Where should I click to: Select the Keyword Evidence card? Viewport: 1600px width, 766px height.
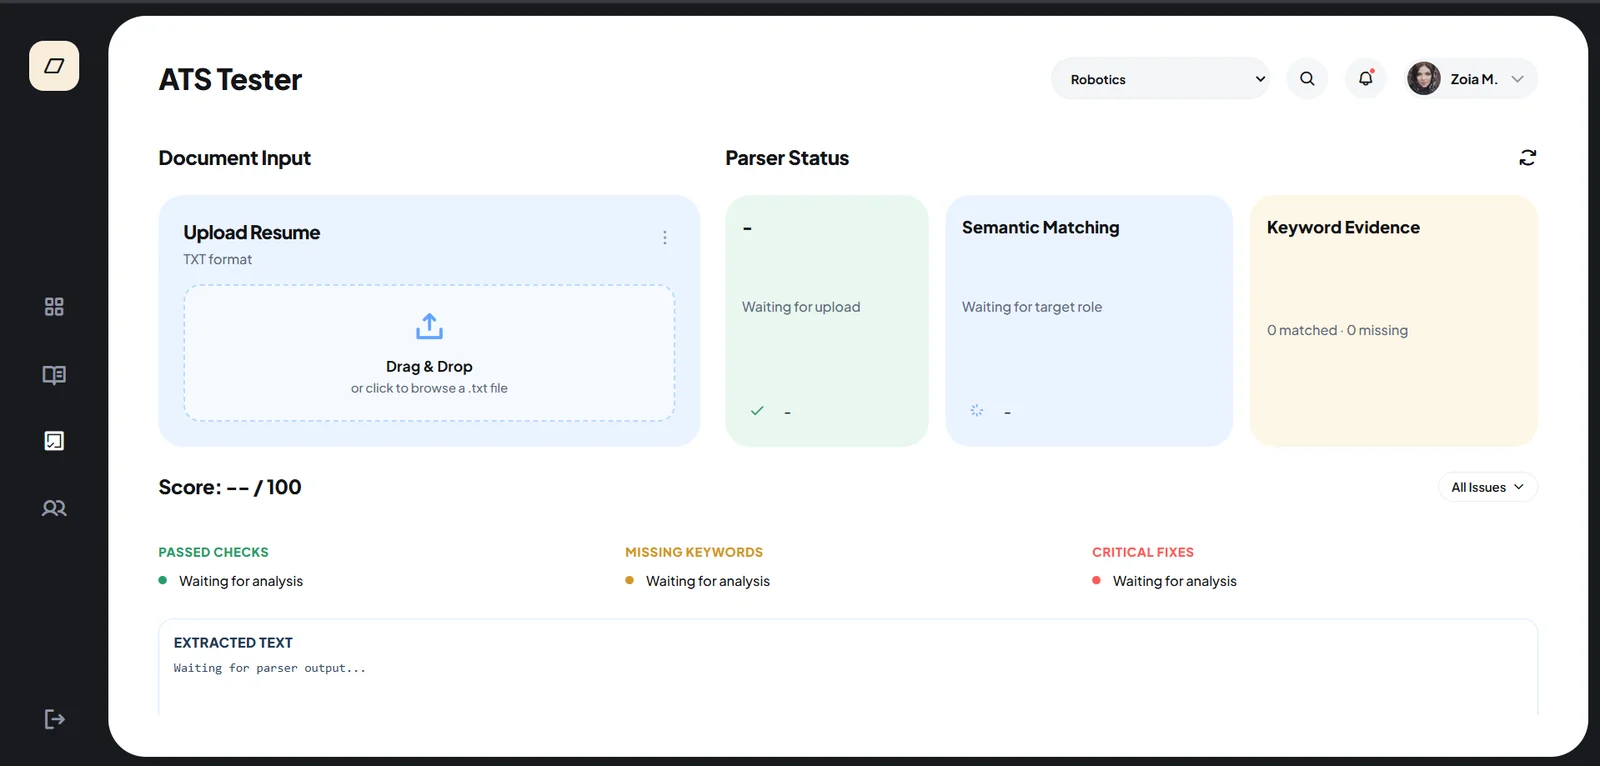coord(1394,321)
